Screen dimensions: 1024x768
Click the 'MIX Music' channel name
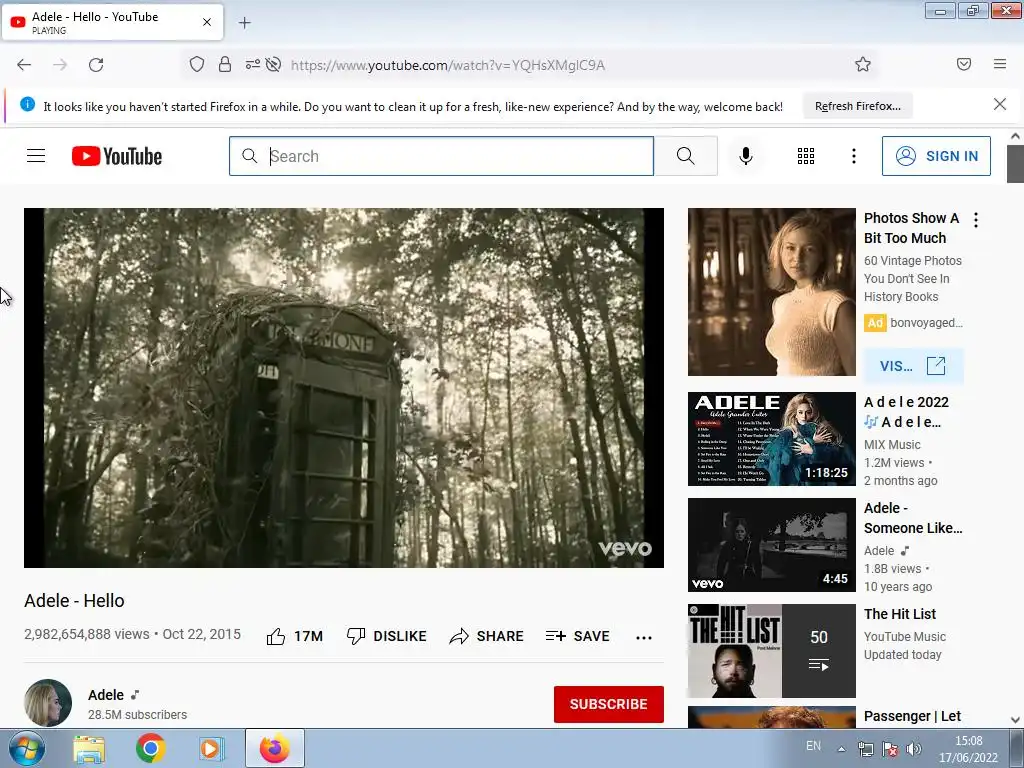click(x=892, y=445)
